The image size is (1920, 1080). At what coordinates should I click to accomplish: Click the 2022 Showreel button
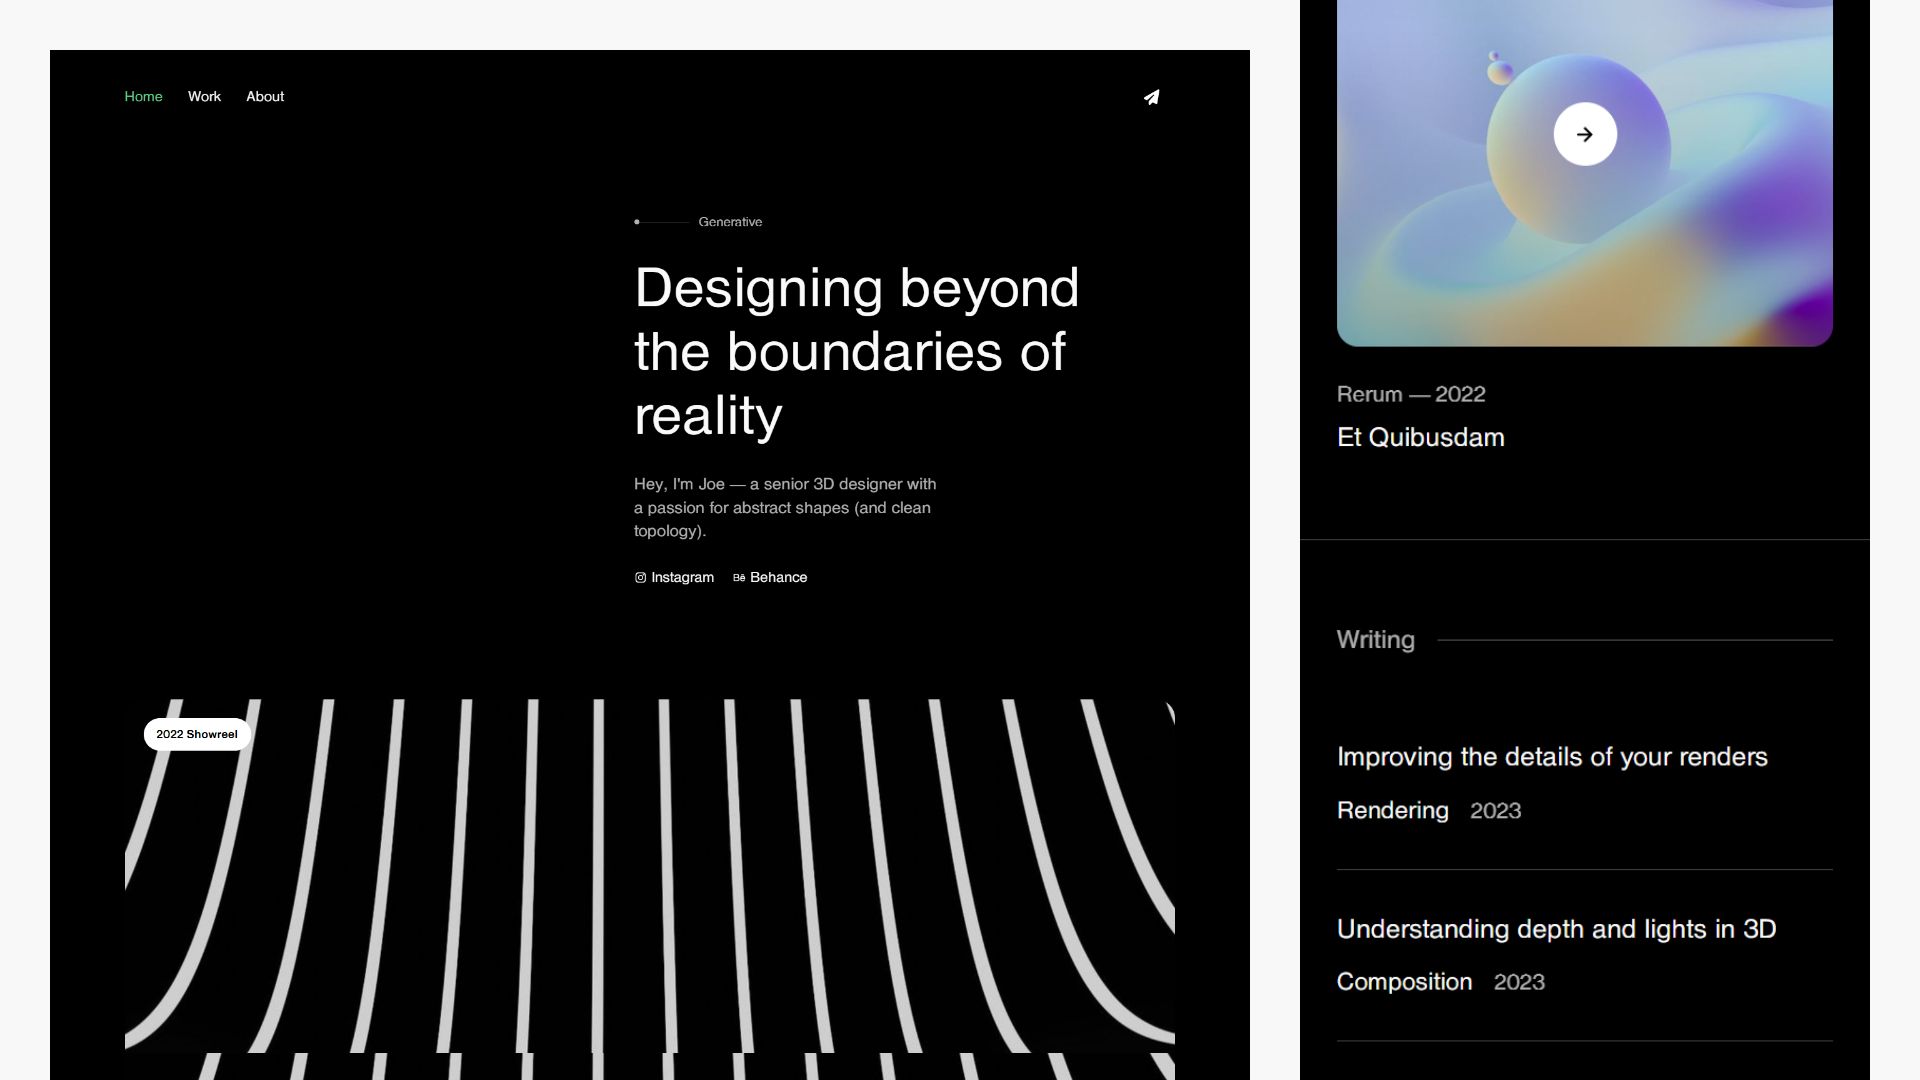(x=197, y=733)
